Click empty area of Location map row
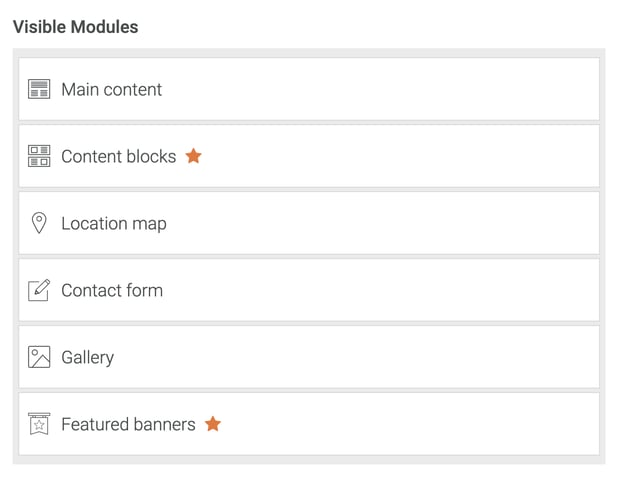This screenshot has height=482, width=621. point(400,224)
